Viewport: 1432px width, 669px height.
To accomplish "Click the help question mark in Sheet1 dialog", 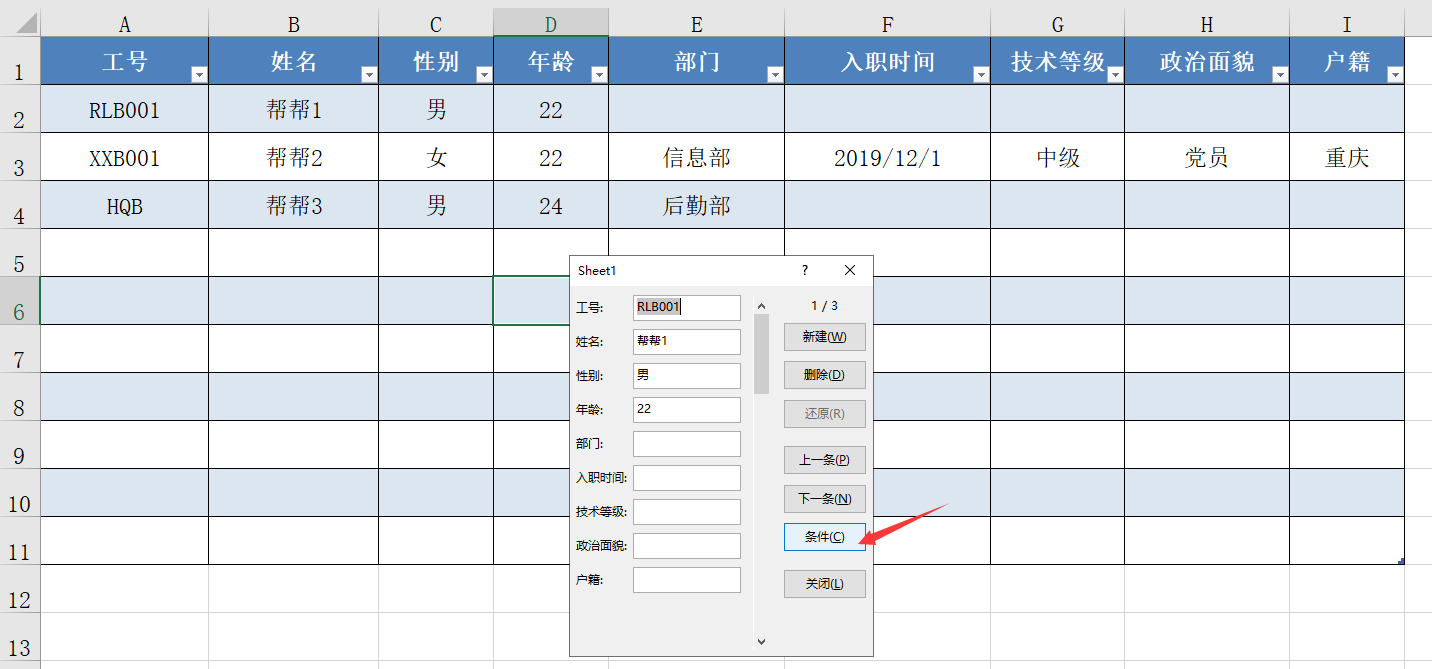I will pos(805,271).
